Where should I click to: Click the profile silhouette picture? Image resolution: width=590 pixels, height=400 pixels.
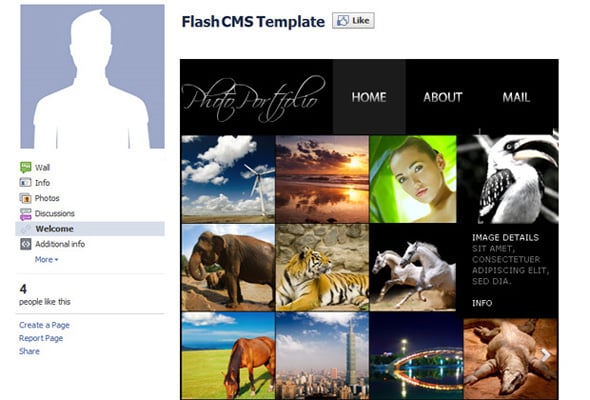point(92,76)
